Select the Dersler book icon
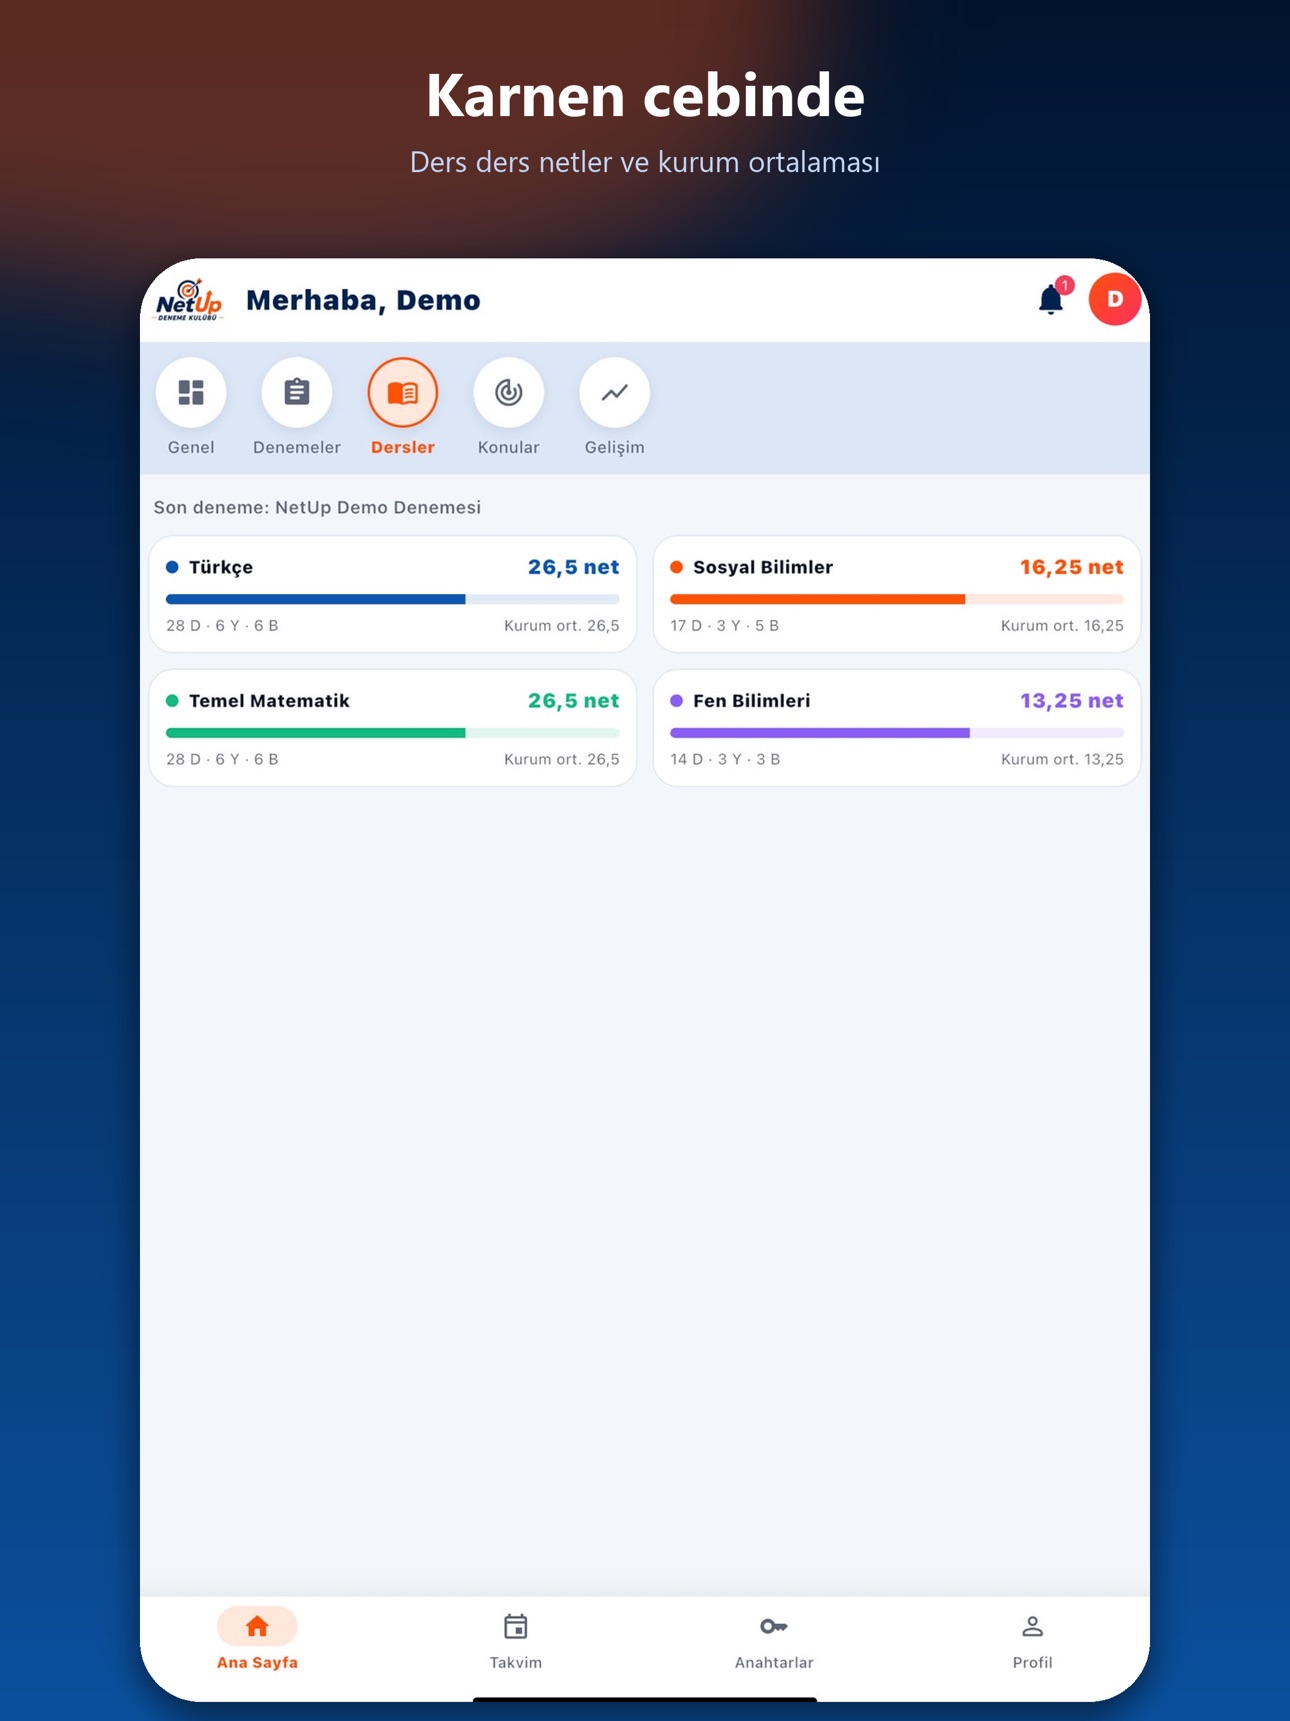The height and width of the screenshot is (1721, 1290). coord(403,392)
